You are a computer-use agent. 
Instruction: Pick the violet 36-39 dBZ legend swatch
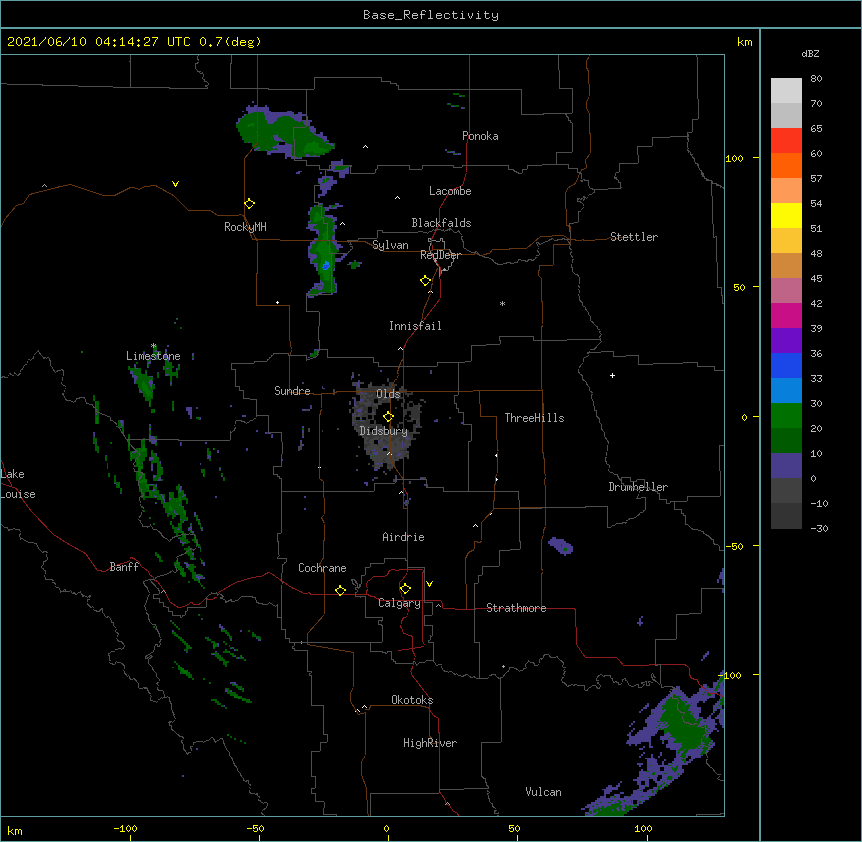tap(786, 341)
